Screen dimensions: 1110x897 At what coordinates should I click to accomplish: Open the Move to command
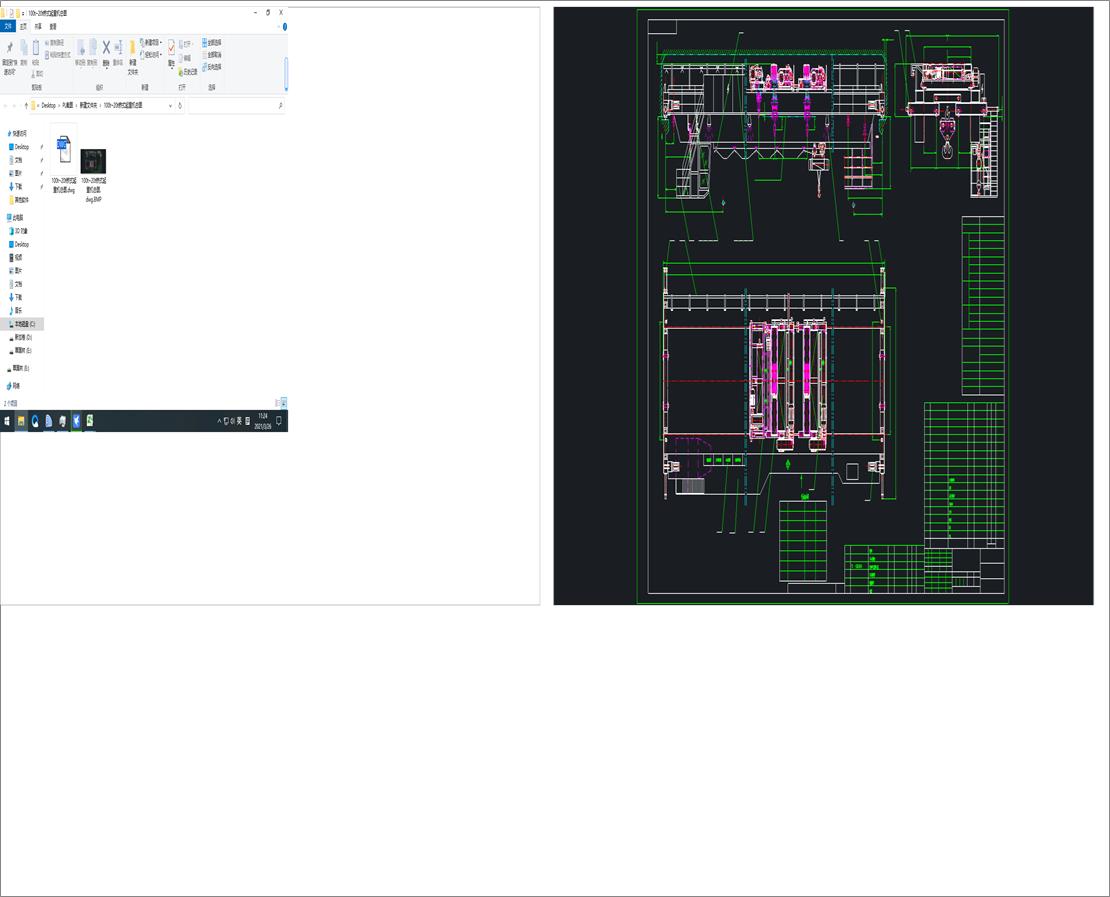tap(80, 53)
